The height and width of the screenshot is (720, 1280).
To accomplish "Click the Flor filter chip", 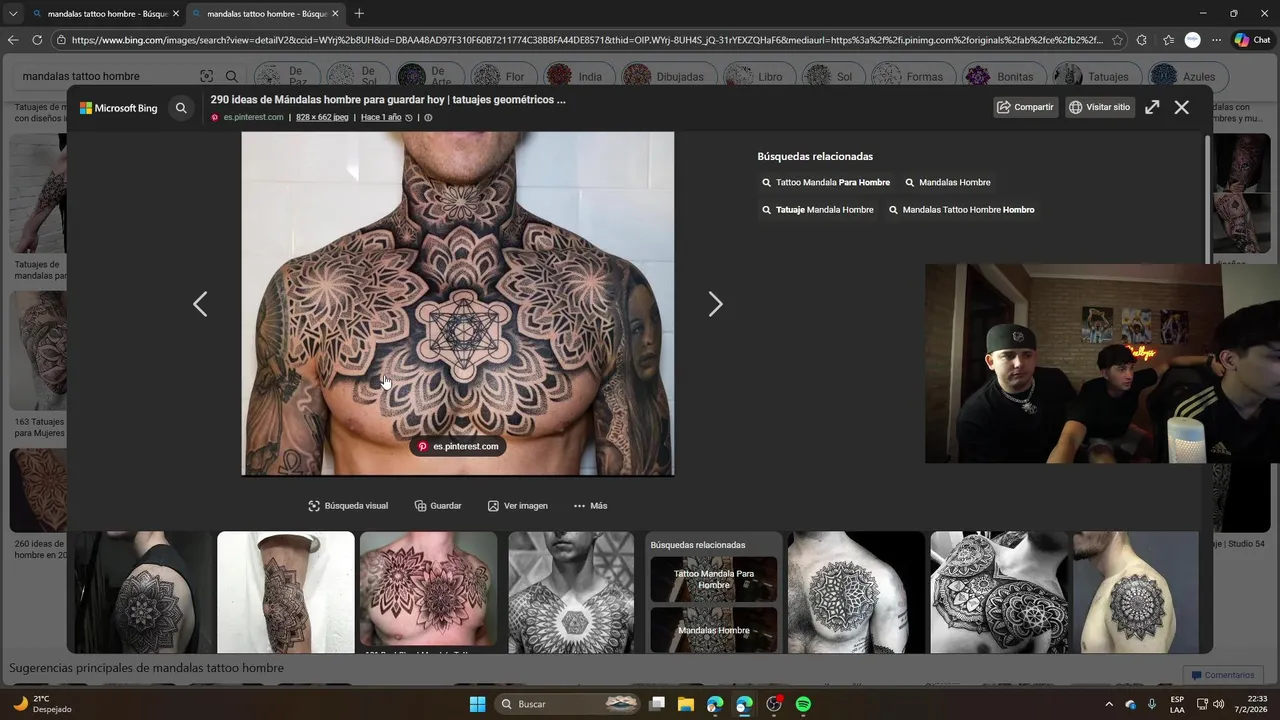I will coord(503,76).
